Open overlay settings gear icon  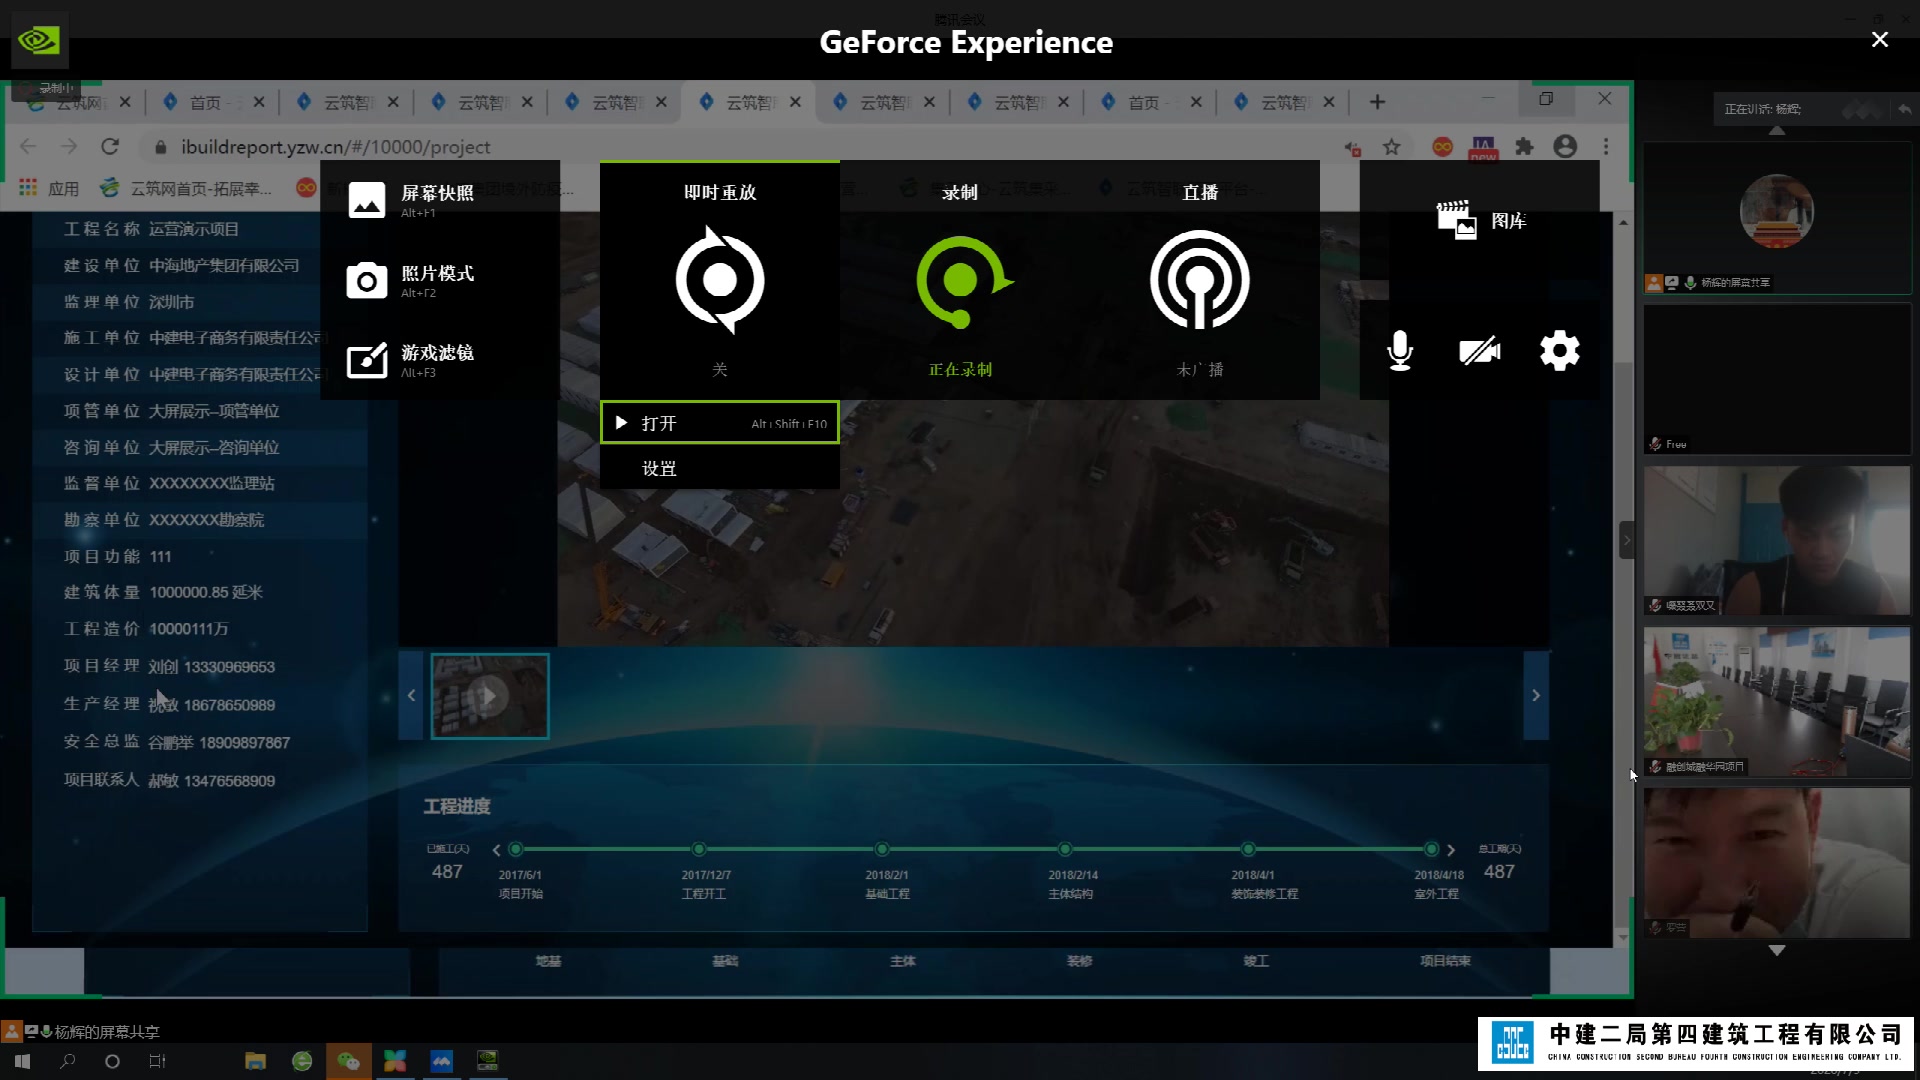pyautogui.click(x=1560, y=351)
